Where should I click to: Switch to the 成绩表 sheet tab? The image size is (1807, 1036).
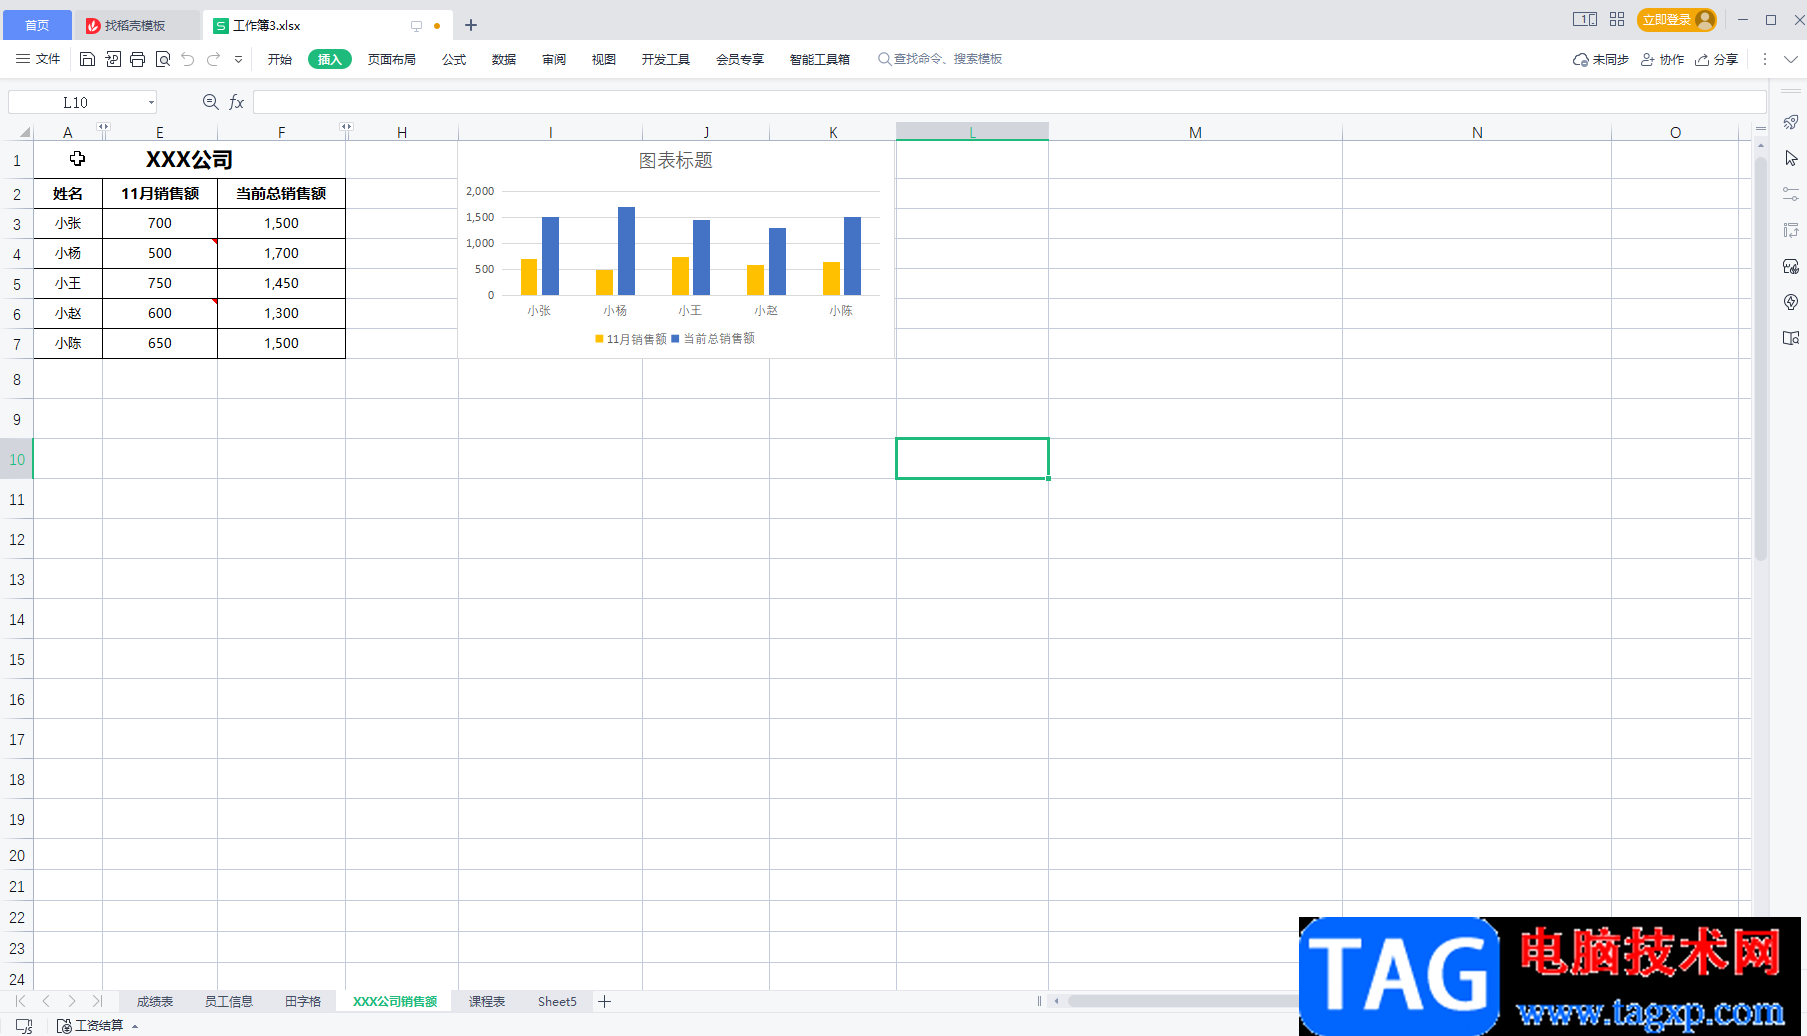(155, 1001)
